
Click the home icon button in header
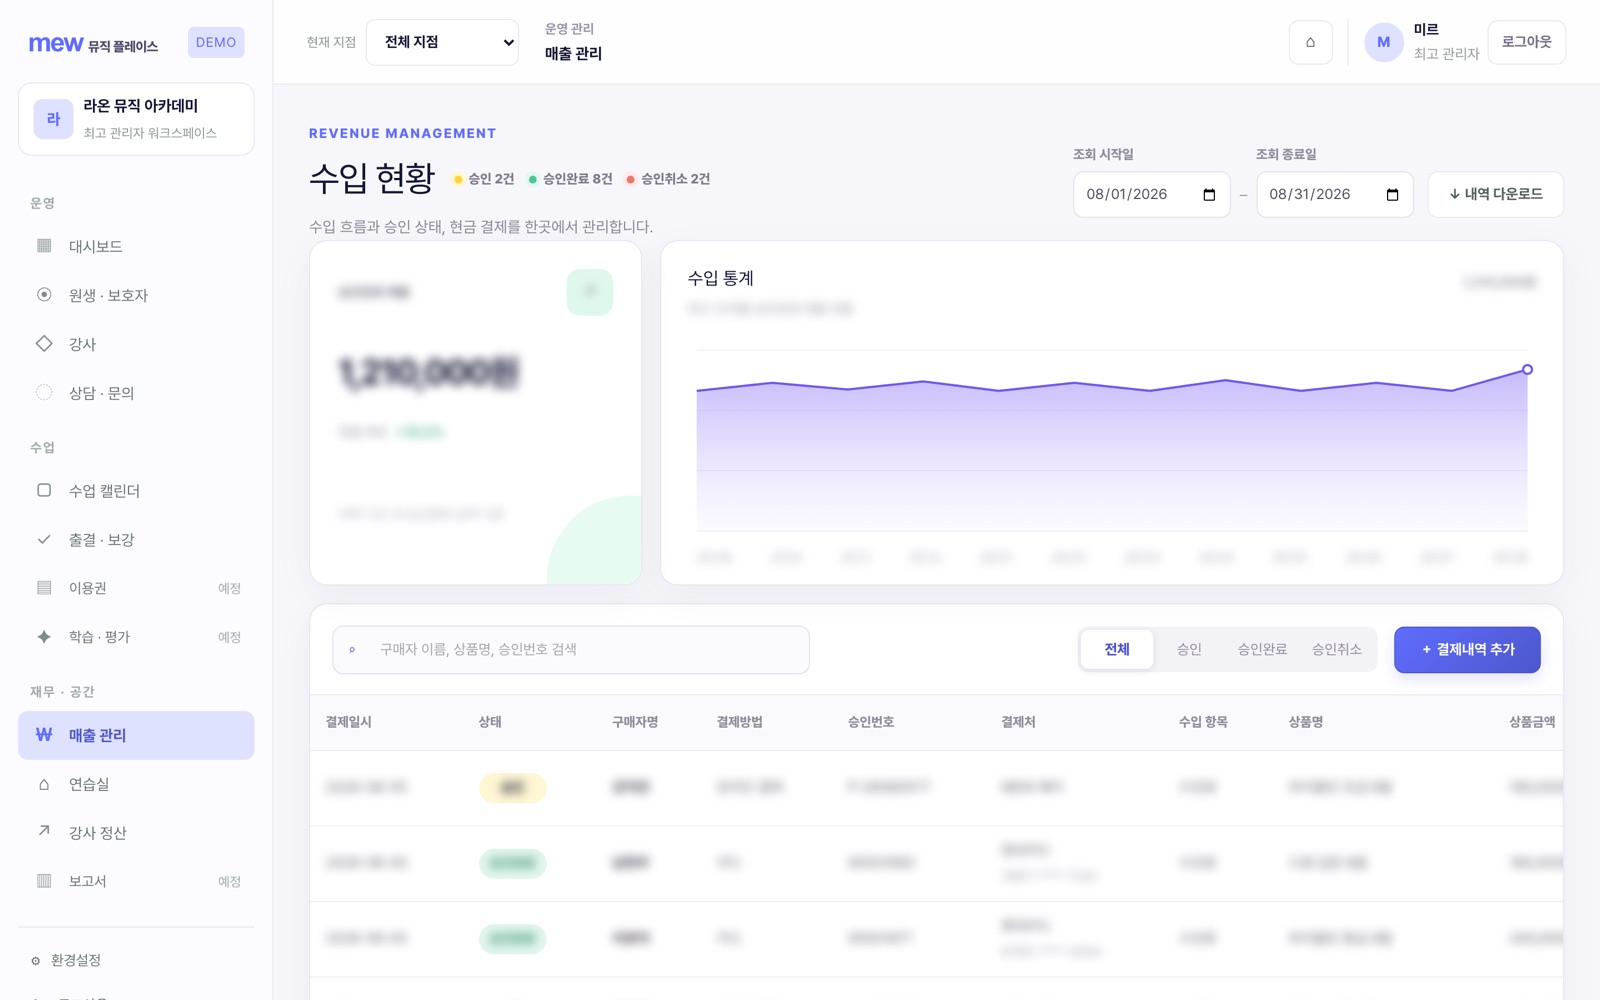coord(1310,42)
